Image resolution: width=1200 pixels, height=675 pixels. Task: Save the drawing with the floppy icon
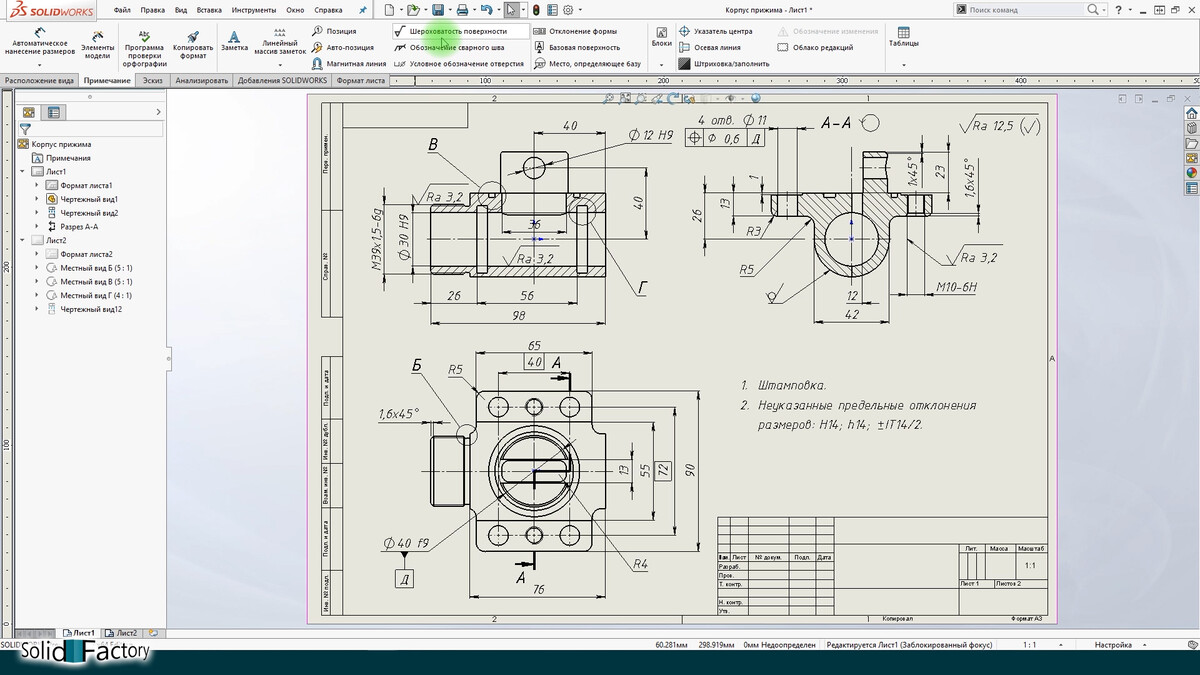click(x=438, y=9)
